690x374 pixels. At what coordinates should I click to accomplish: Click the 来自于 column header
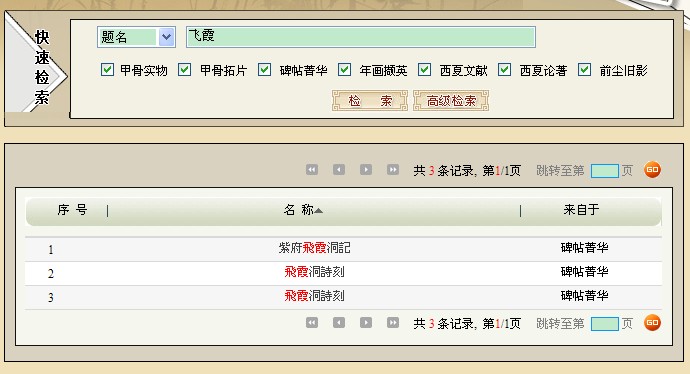(x=581, y=210)
